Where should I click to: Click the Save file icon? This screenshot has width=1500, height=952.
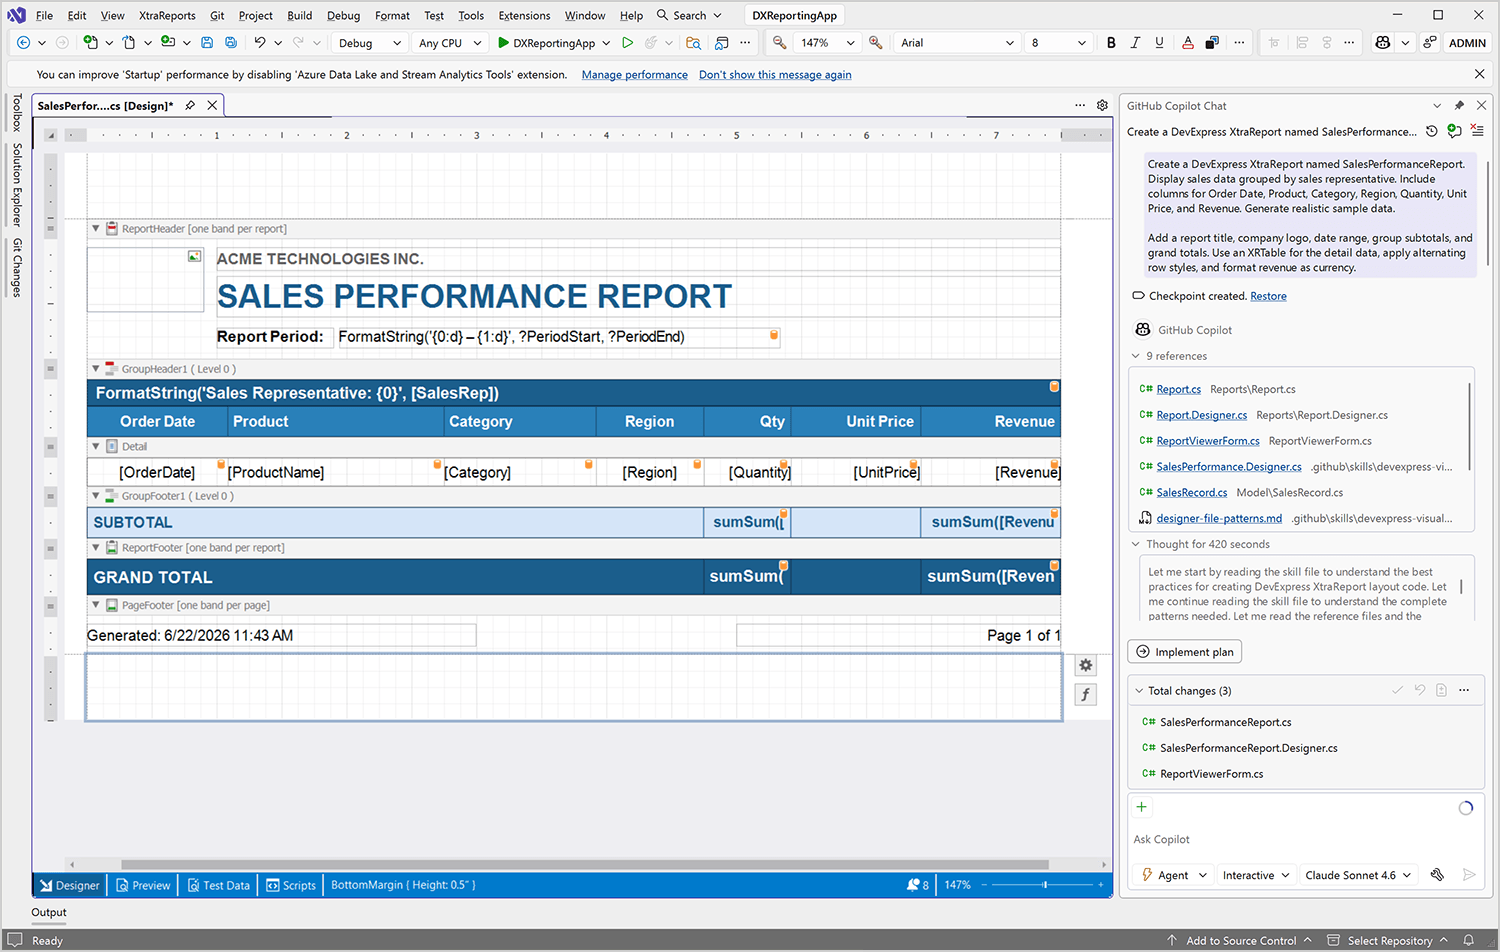[x=207, y=43]
